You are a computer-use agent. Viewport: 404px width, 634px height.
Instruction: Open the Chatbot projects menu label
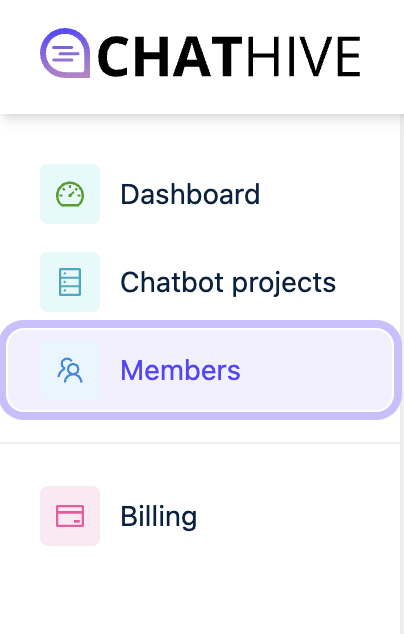(228, 282)
